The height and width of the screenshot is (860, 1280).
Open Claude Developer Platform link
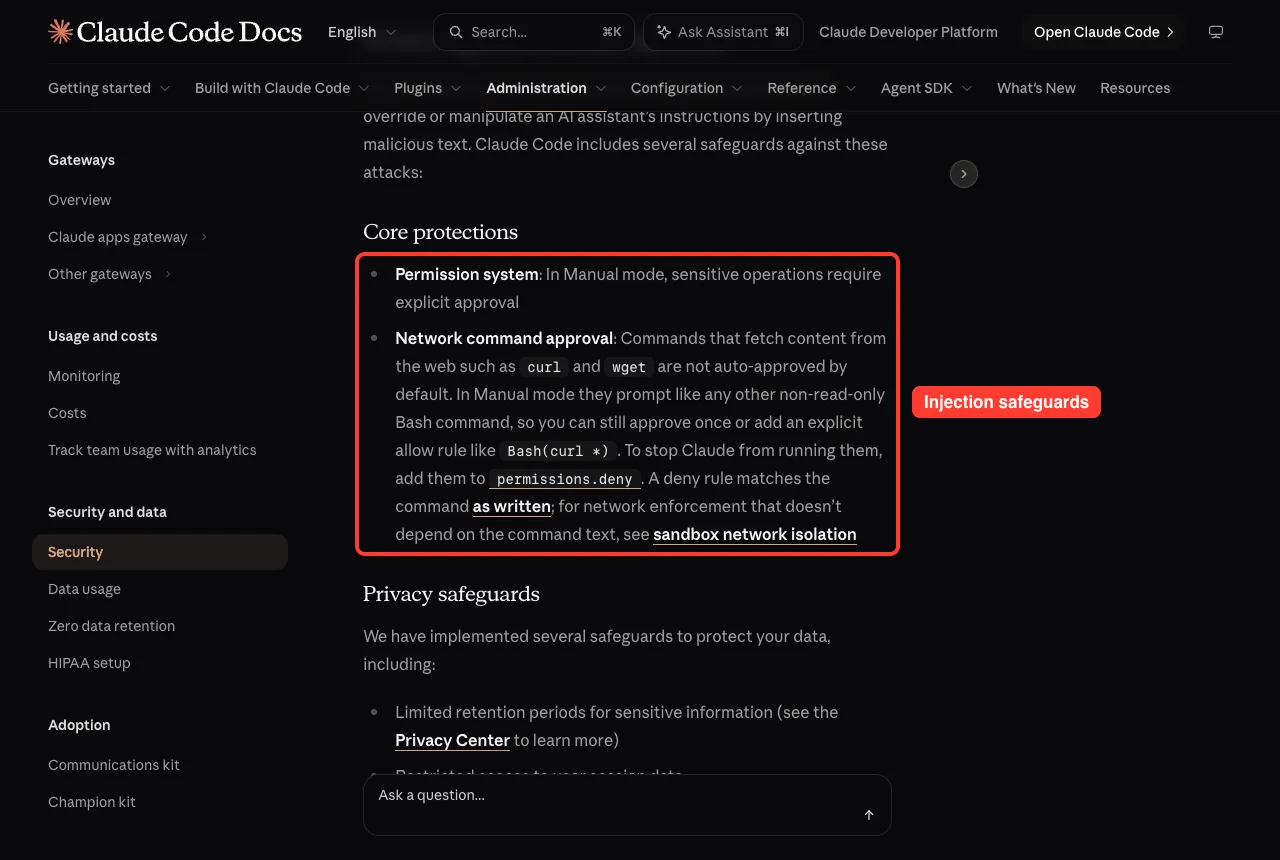908,32
